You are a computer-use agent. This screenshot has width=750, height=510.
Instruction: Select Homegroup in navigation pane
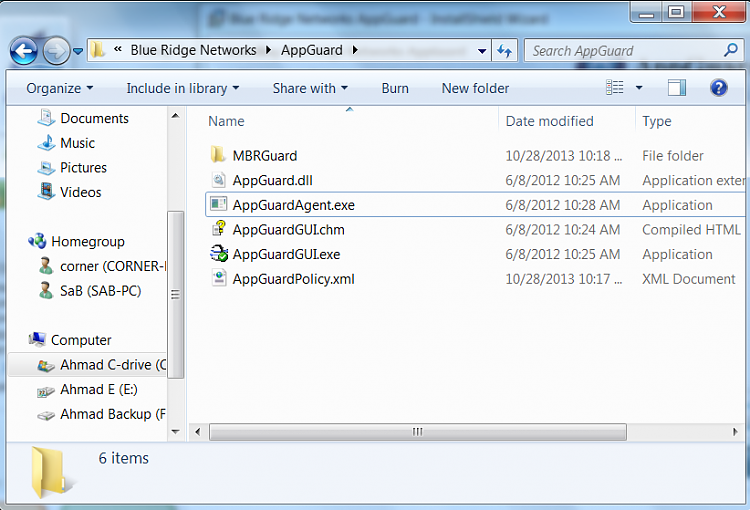click(x=88, y=242)
